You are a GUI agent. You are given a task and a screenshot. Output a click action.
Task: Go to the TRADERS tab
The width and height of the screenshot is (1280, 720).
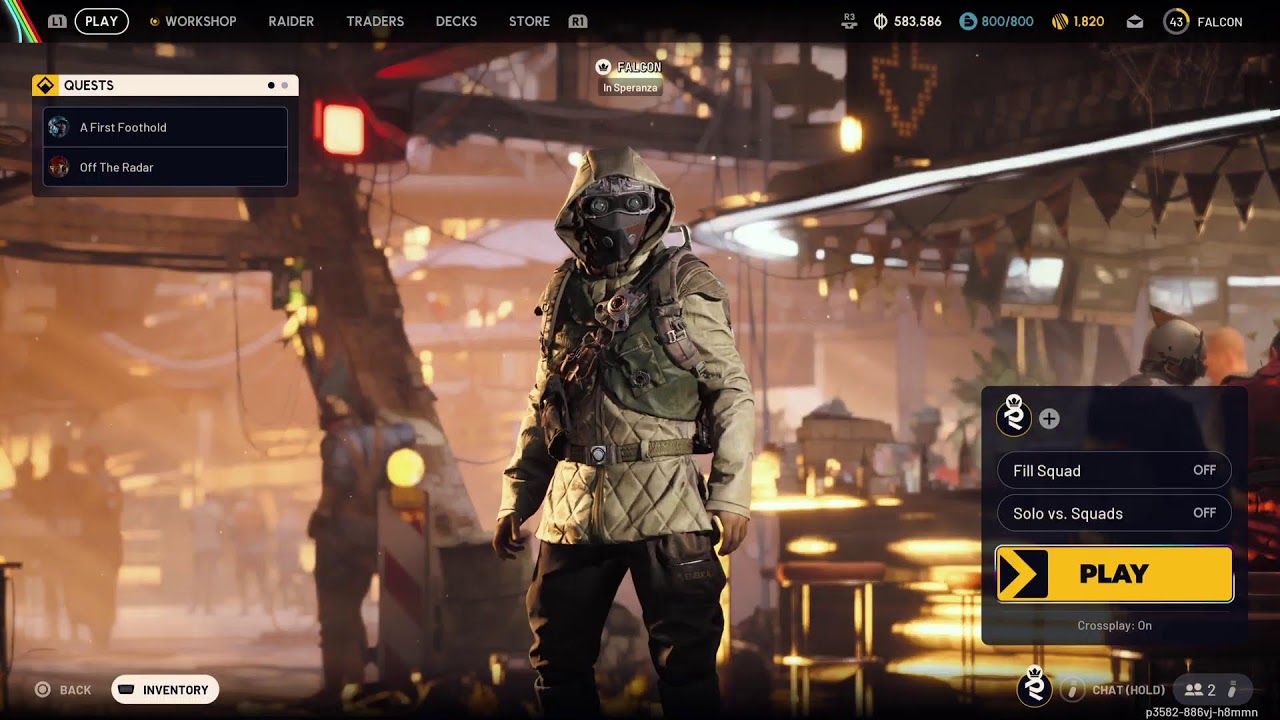tap(375, 21)
